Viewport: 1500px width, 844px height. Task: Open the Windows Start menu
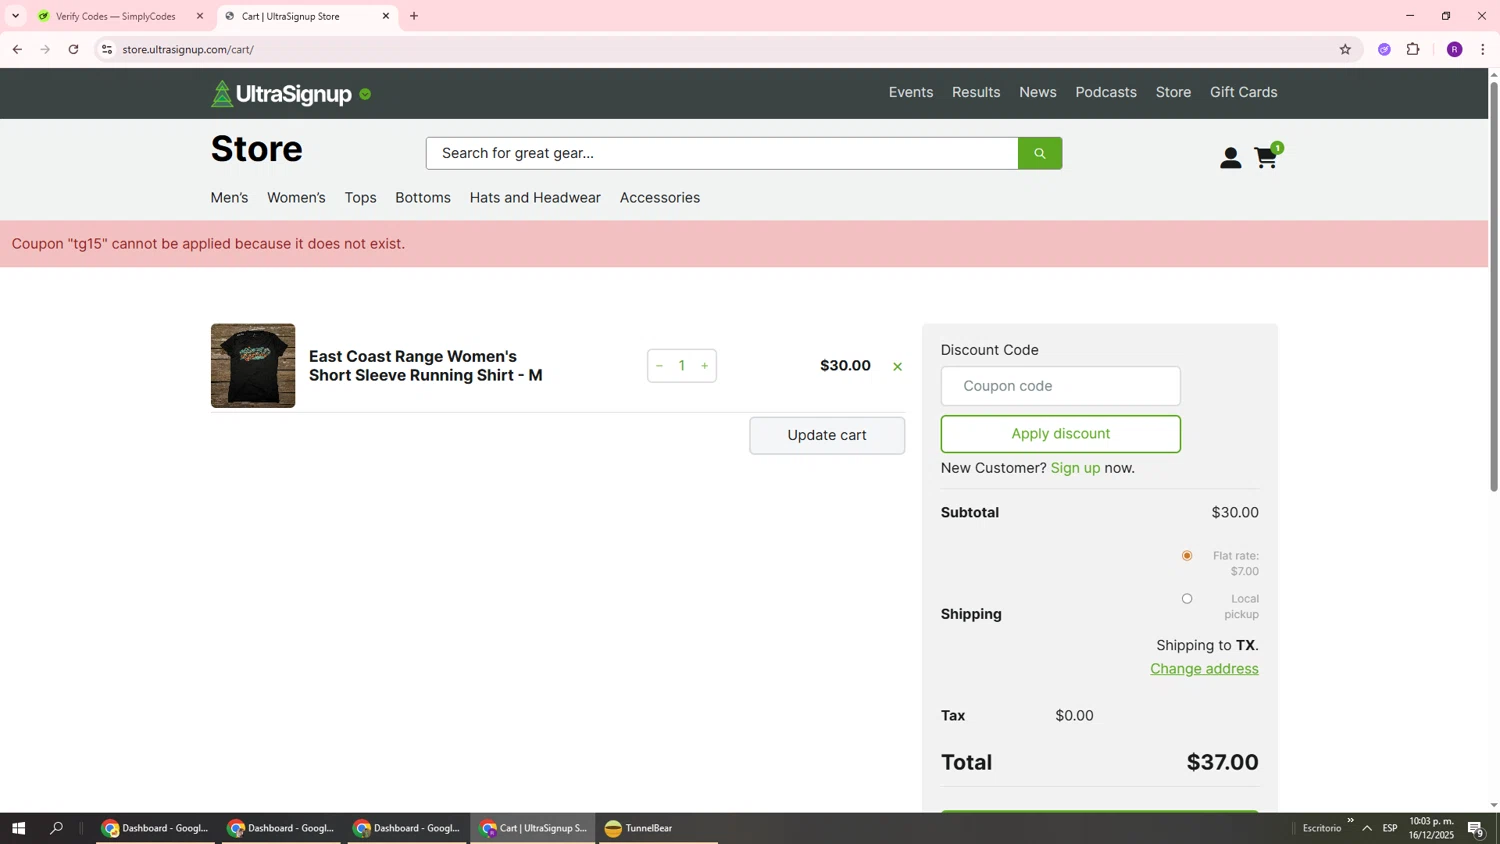[18, 828]
